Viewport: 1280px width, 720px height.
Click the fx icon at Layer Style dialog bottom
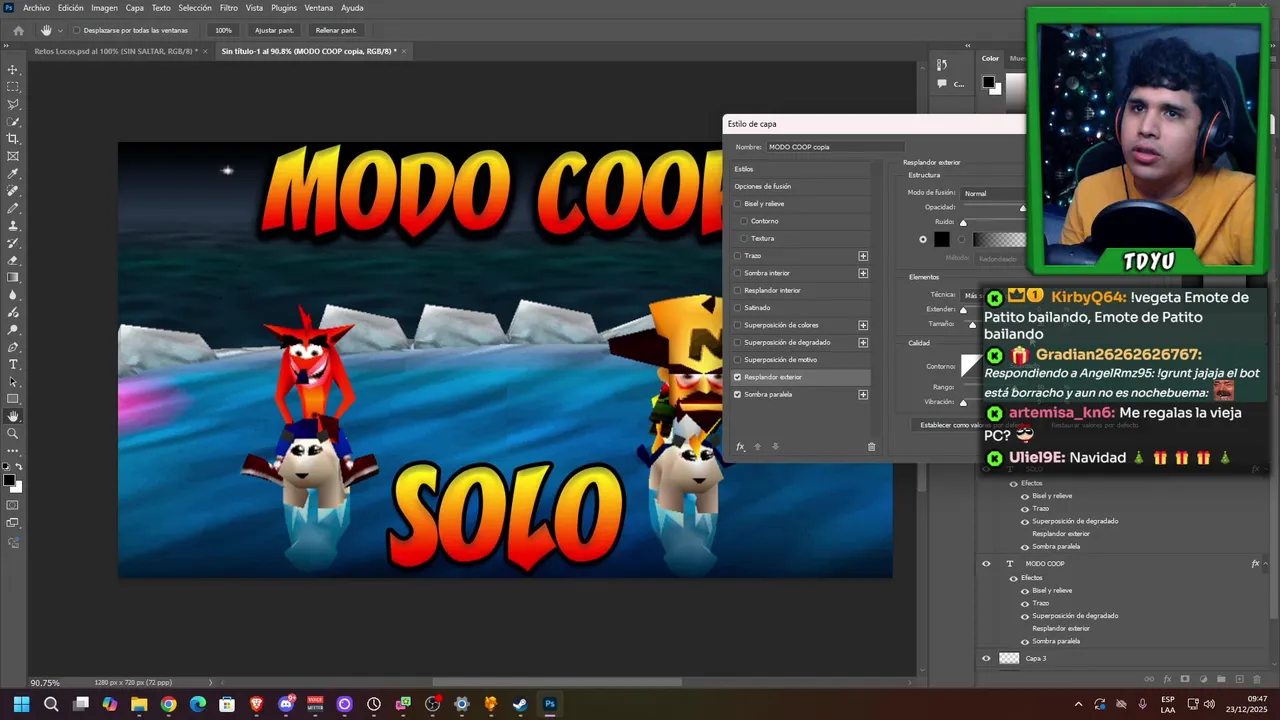tap(741, 447)
